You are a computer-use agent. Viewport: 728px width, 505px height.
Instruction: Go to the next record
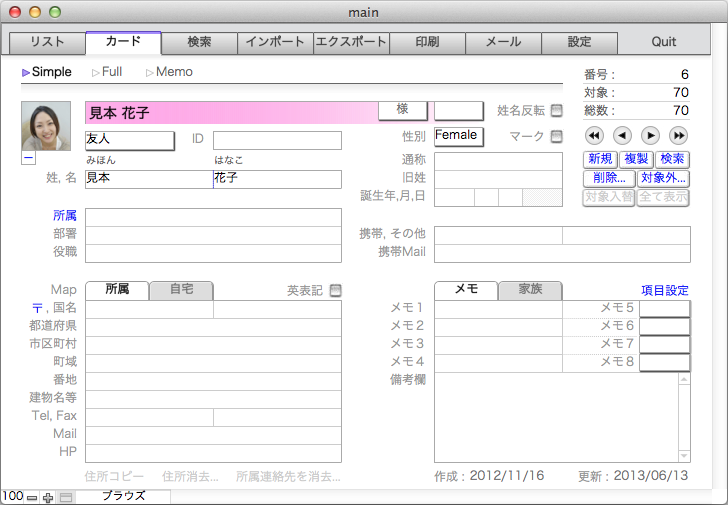click(650, 136)
